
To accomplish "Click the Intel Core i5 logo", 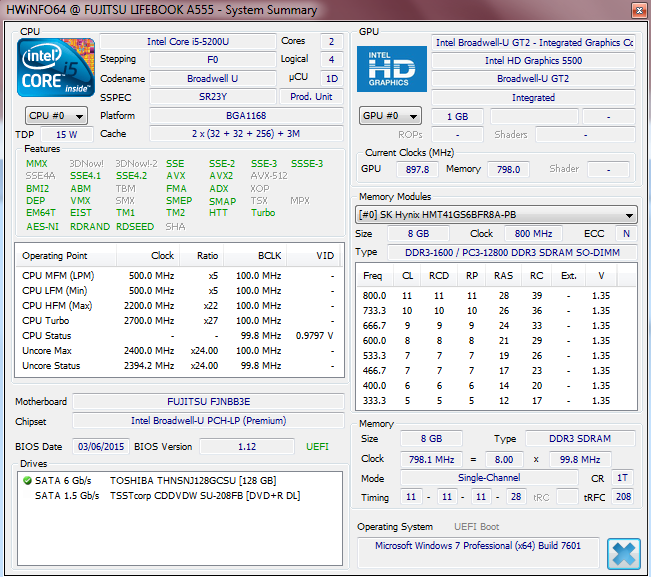I will click(56, 68).
